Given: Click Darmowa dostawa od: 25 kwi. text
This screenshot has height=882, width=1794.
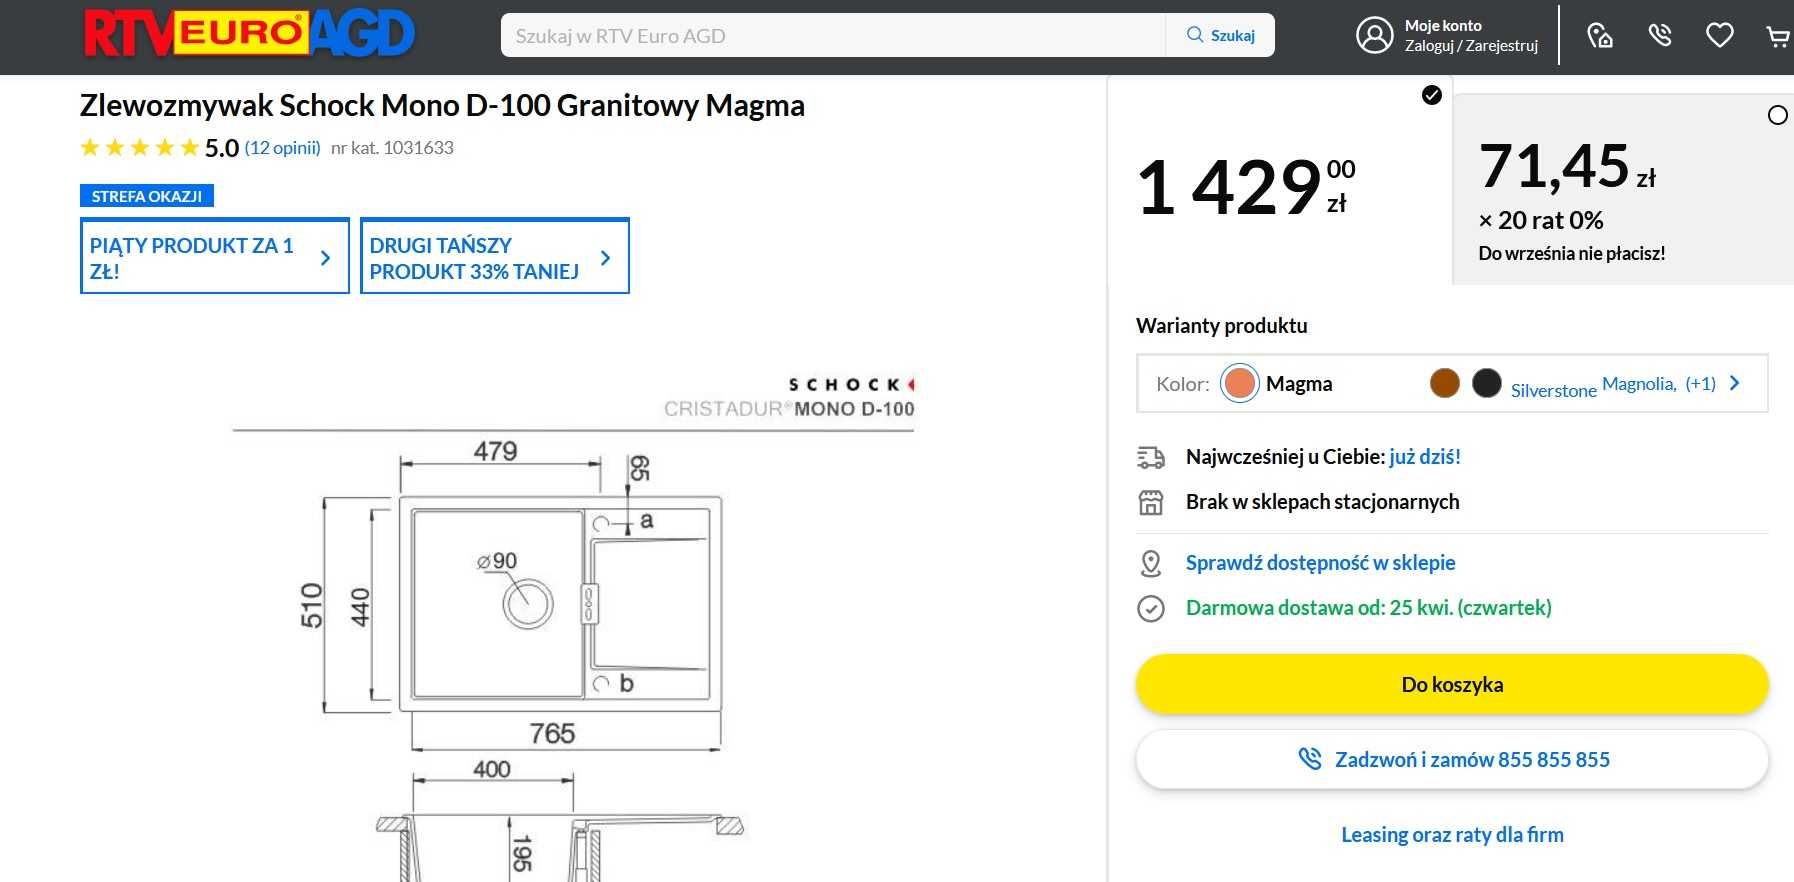Looking at the screenshot, I should click(x=1369, y=608).
